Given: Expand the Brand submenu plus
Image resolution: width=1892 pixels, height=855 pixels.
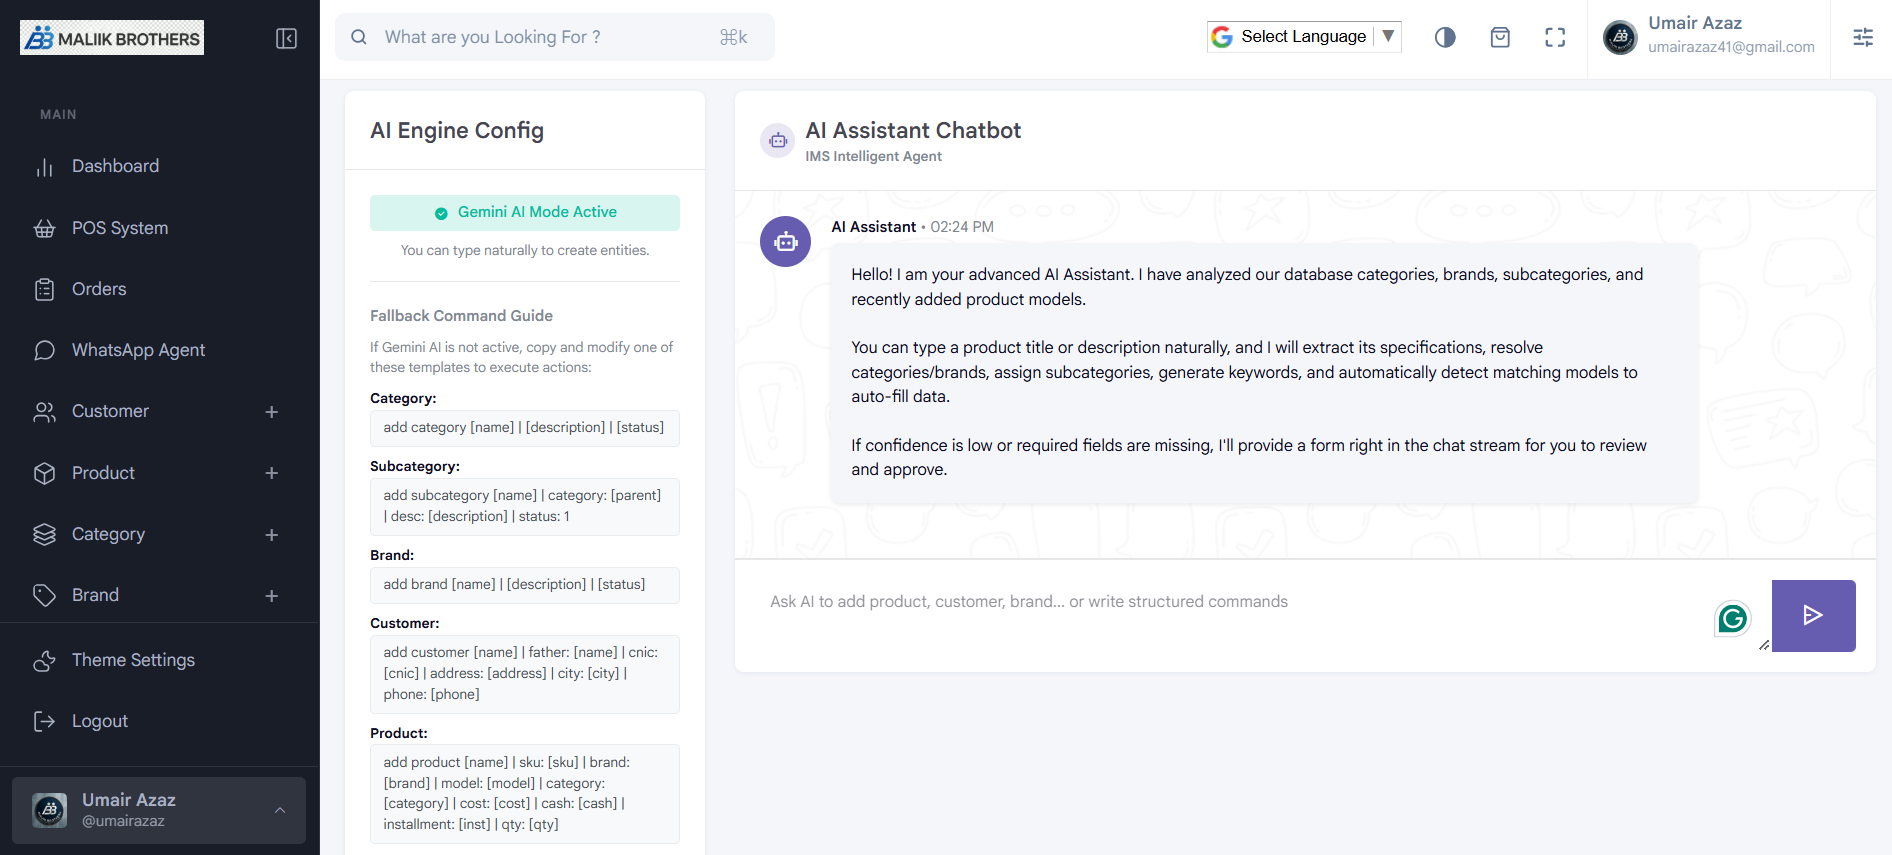Looking at the screenshot, I should click(x=271, y=596).
